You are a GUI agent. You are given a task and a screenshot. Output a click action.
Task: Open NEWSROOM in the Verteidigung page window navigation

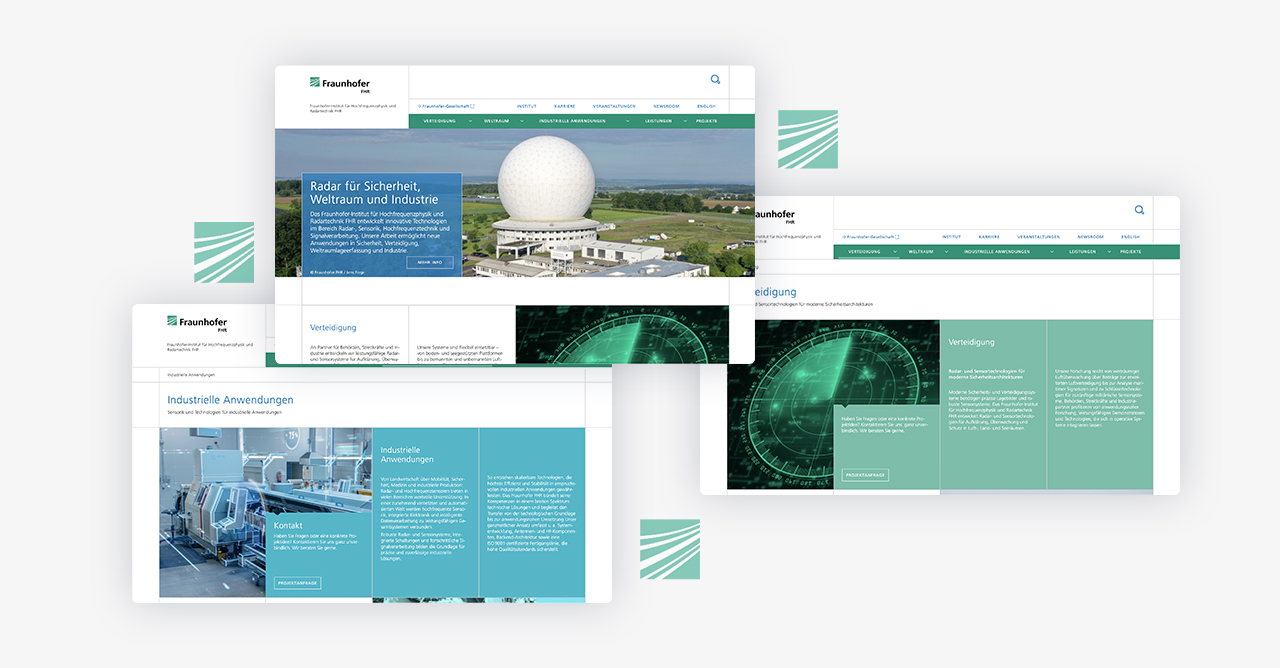click(1091, 237)
